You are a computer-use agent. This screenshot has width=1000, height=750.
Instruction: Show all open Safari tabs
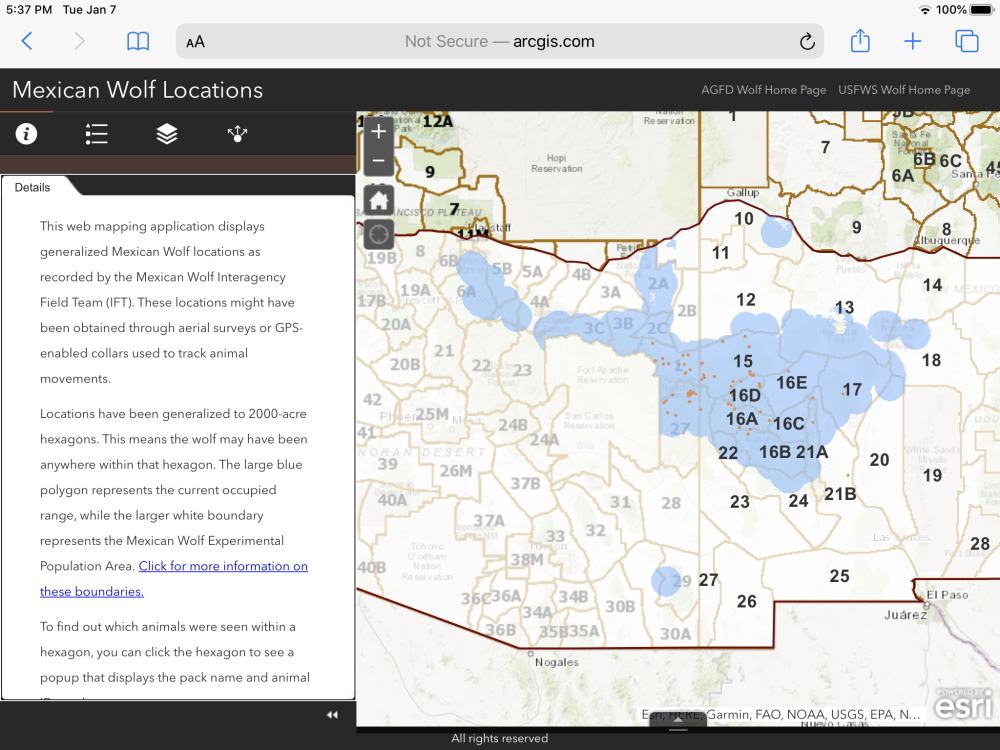click(x=966, y=41)
